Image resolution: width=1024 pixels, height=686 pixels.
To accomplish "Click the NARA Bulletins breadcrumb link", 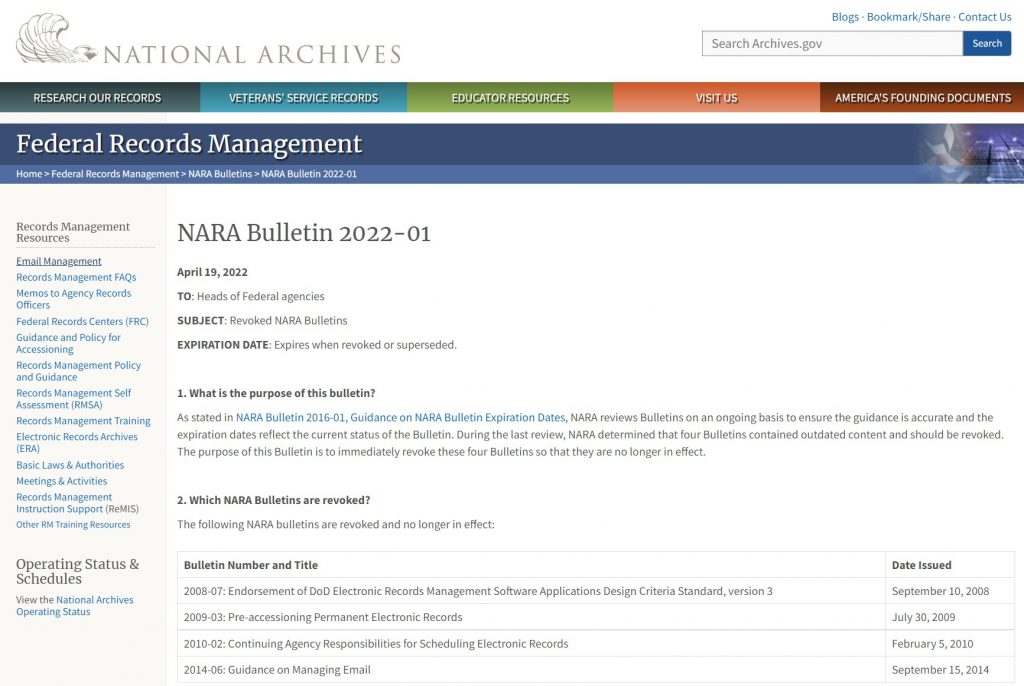I will (x=220, y=174).
